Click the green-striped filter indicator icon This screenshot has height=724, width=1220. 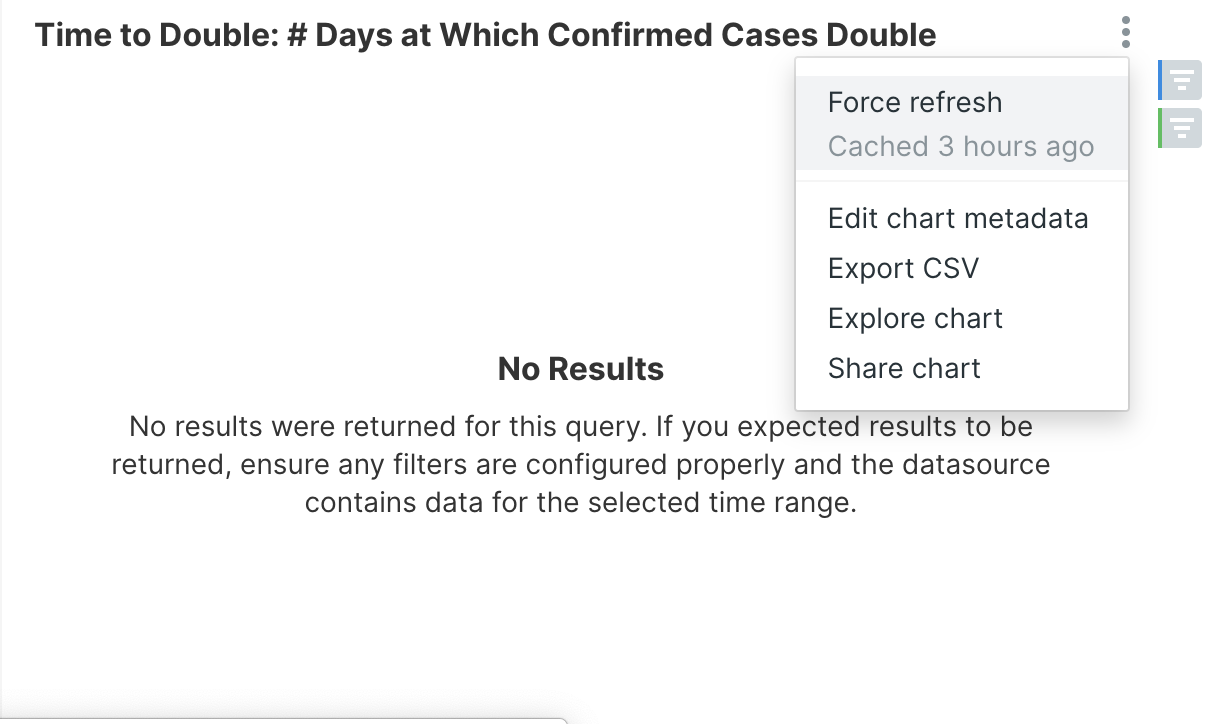tap(1183, 128)
